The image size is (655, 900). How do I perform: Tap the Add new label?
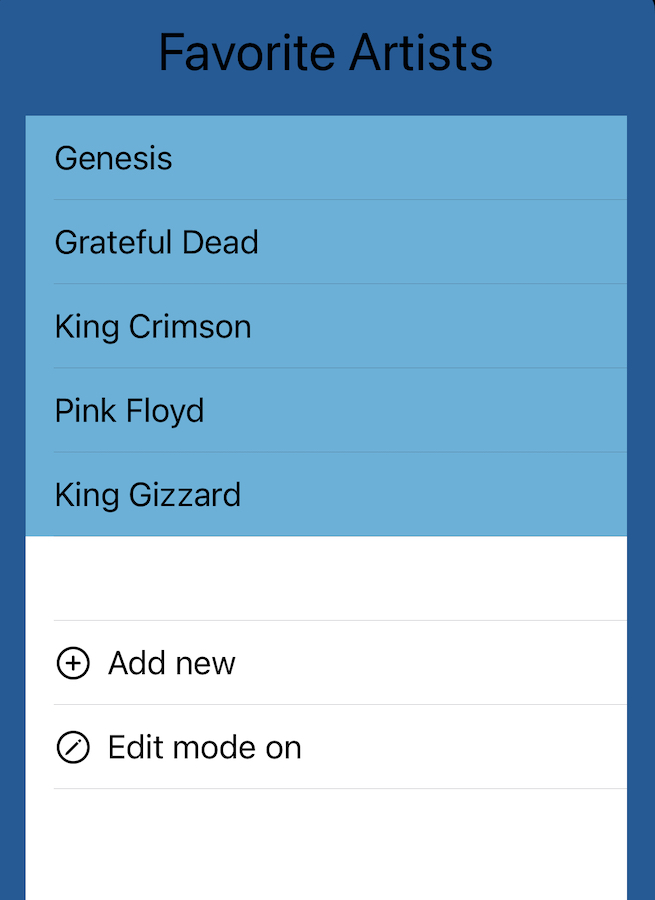[171, 663]
